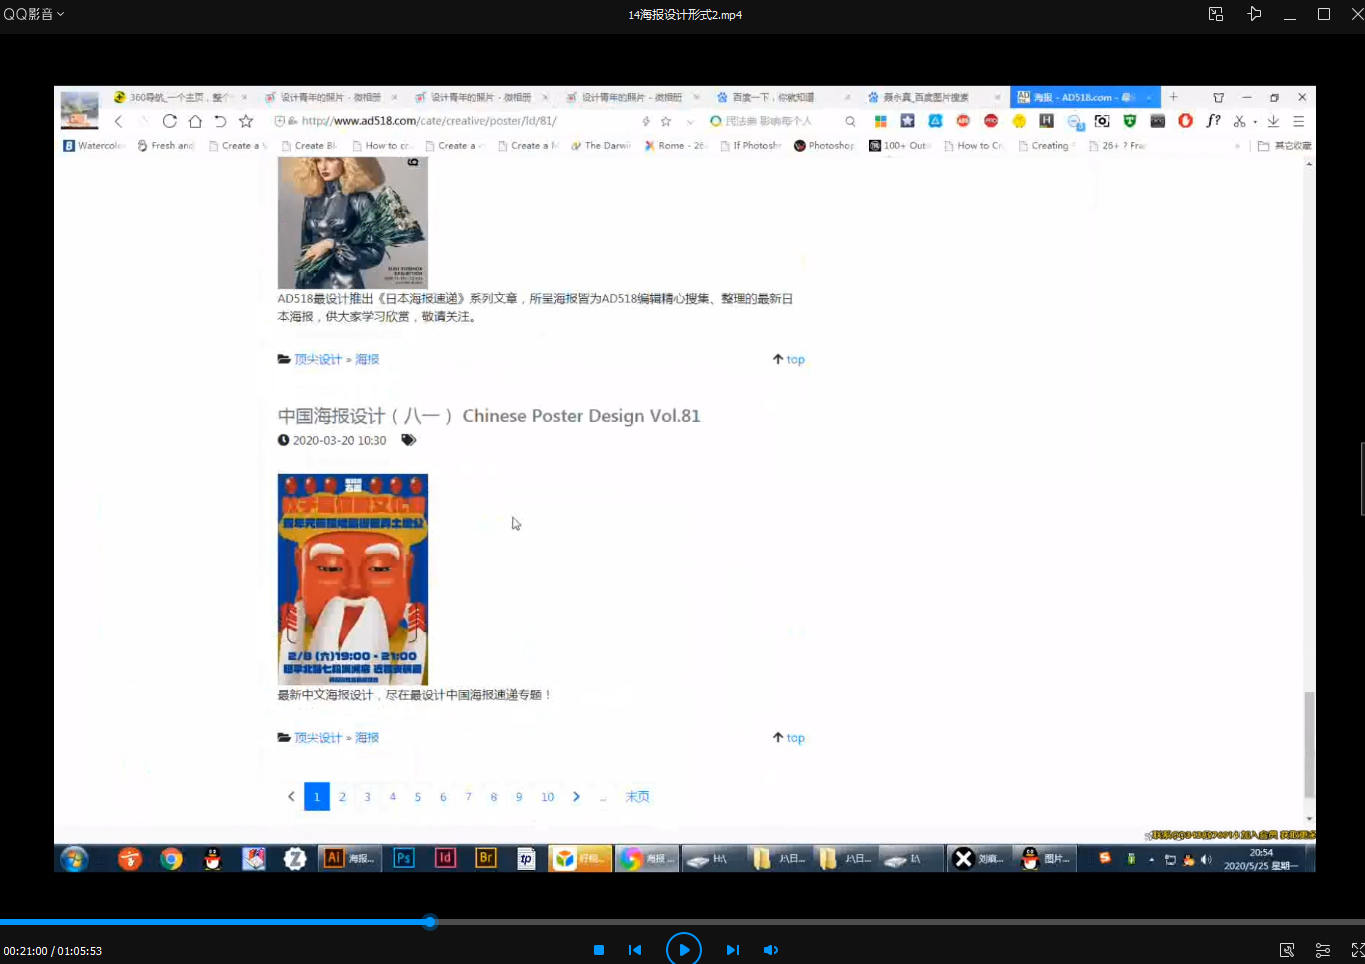Click the Photoshop icon in the taskbar
Image resolution: width=1365 pixels, height=964 pixels.
(x=404, y=858)
